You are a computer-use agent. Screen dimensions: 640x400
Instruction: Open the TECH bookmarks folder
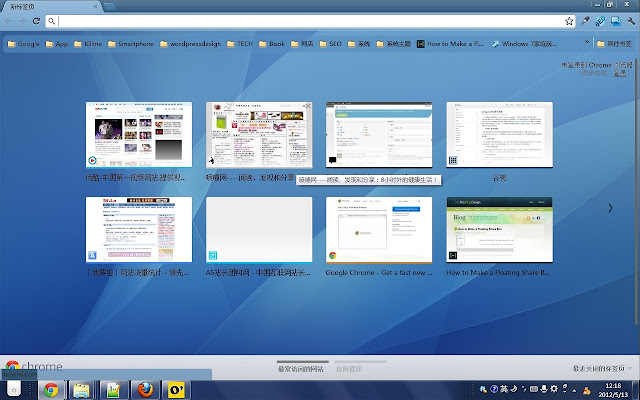(x=240, y=44)
